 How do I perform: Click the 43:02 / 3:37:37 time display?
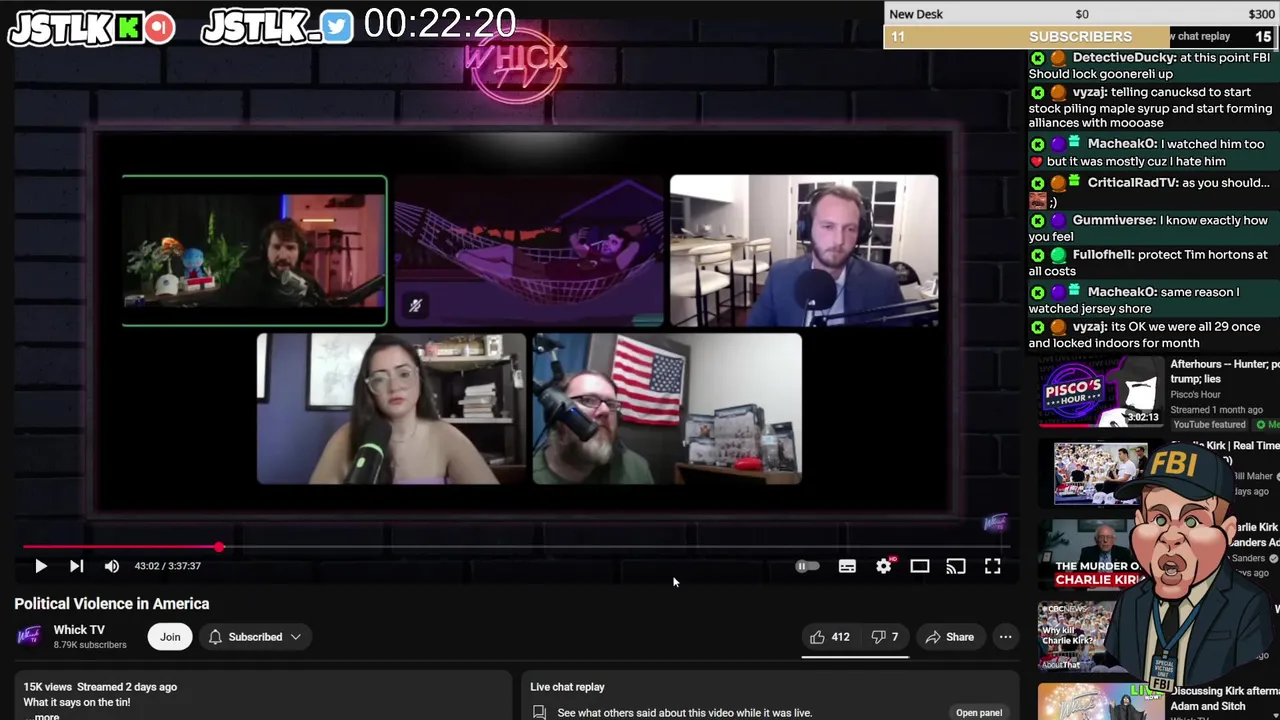(168, 566)
